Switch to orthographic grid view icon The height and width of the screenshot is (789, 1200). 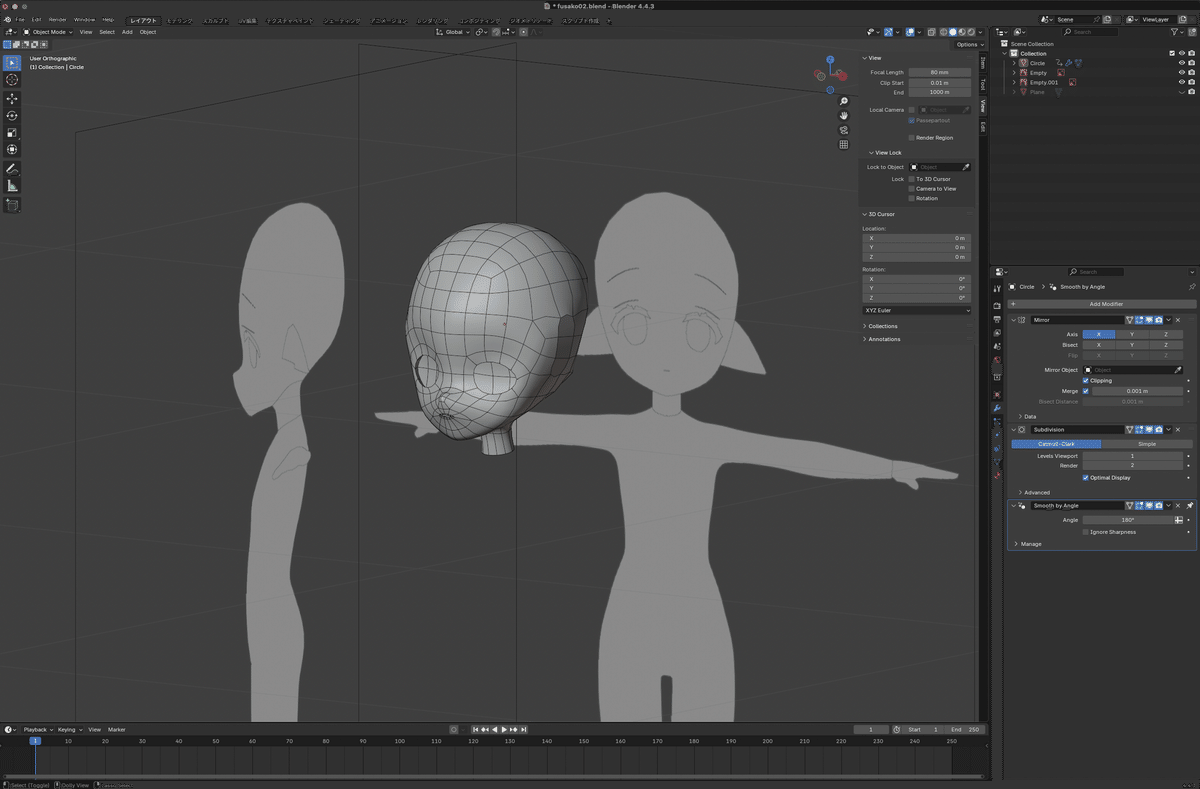coord(844,145)
